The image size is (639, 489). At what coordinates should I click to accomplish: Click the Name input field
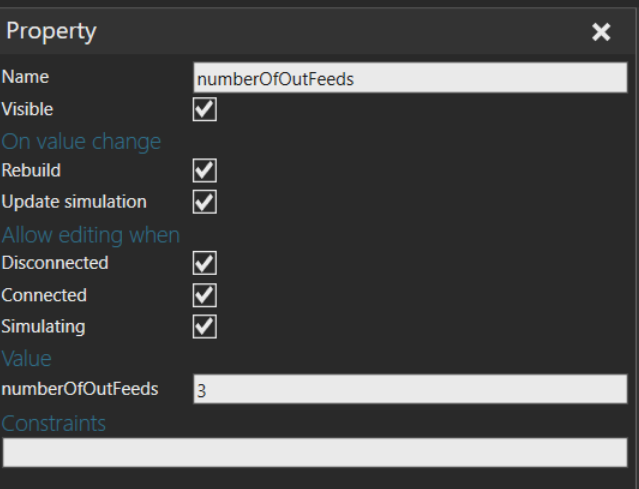click(x=410, y=77)
